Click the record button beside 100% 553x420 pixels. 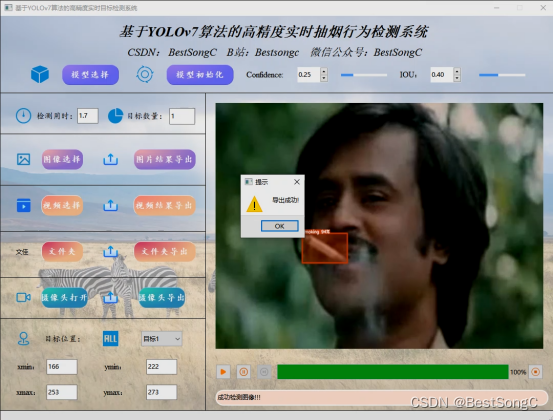(535, 372)
